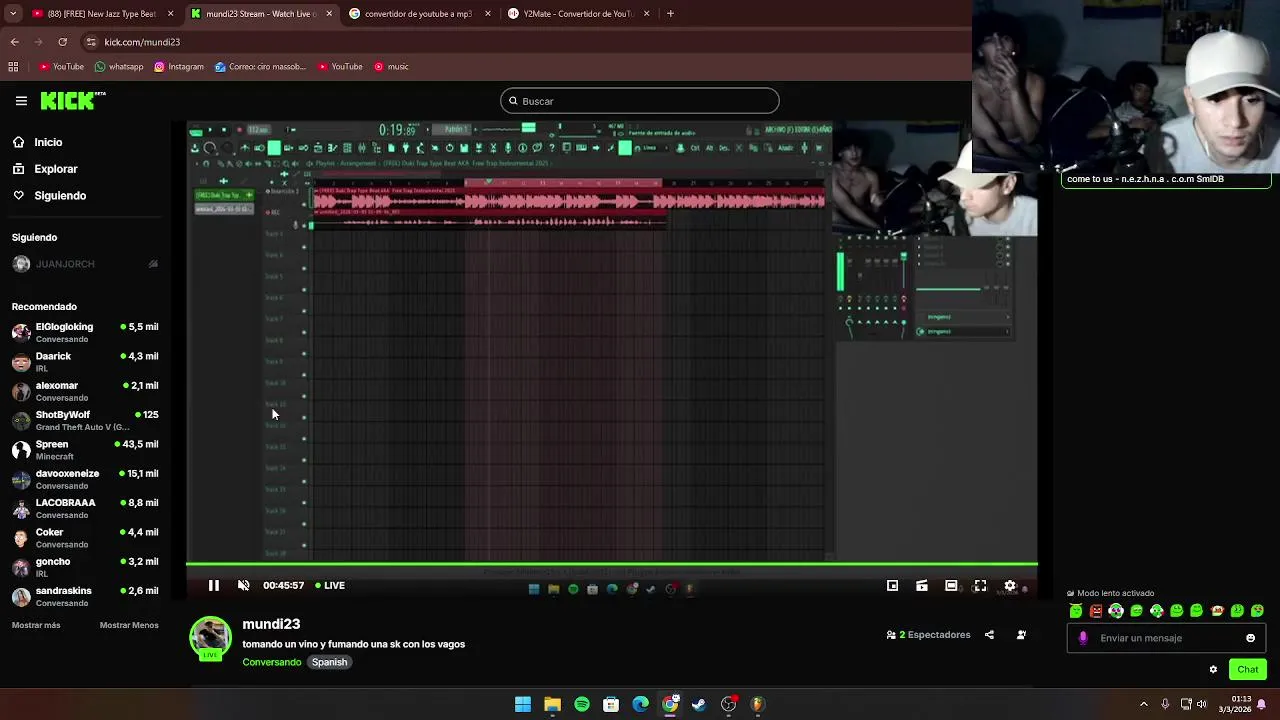Viewport: 1280px width, 720px height.
Task: Reload the current page
Action: point(62,42)
